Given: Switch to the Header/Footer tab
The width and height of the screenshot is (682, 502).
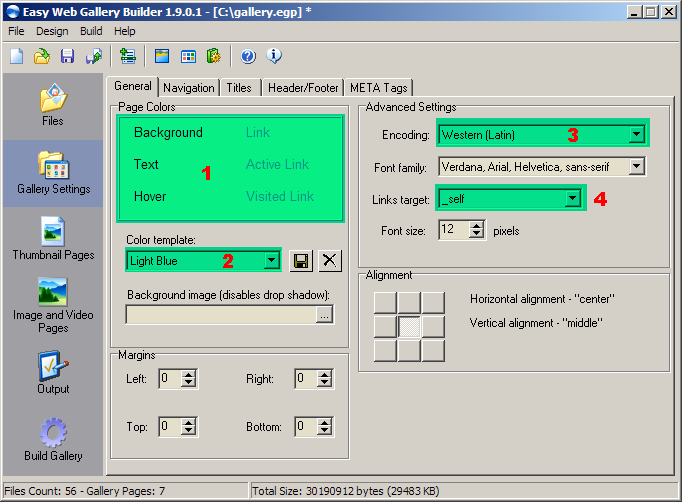Looking at the screenshot, I should (303, 88).
